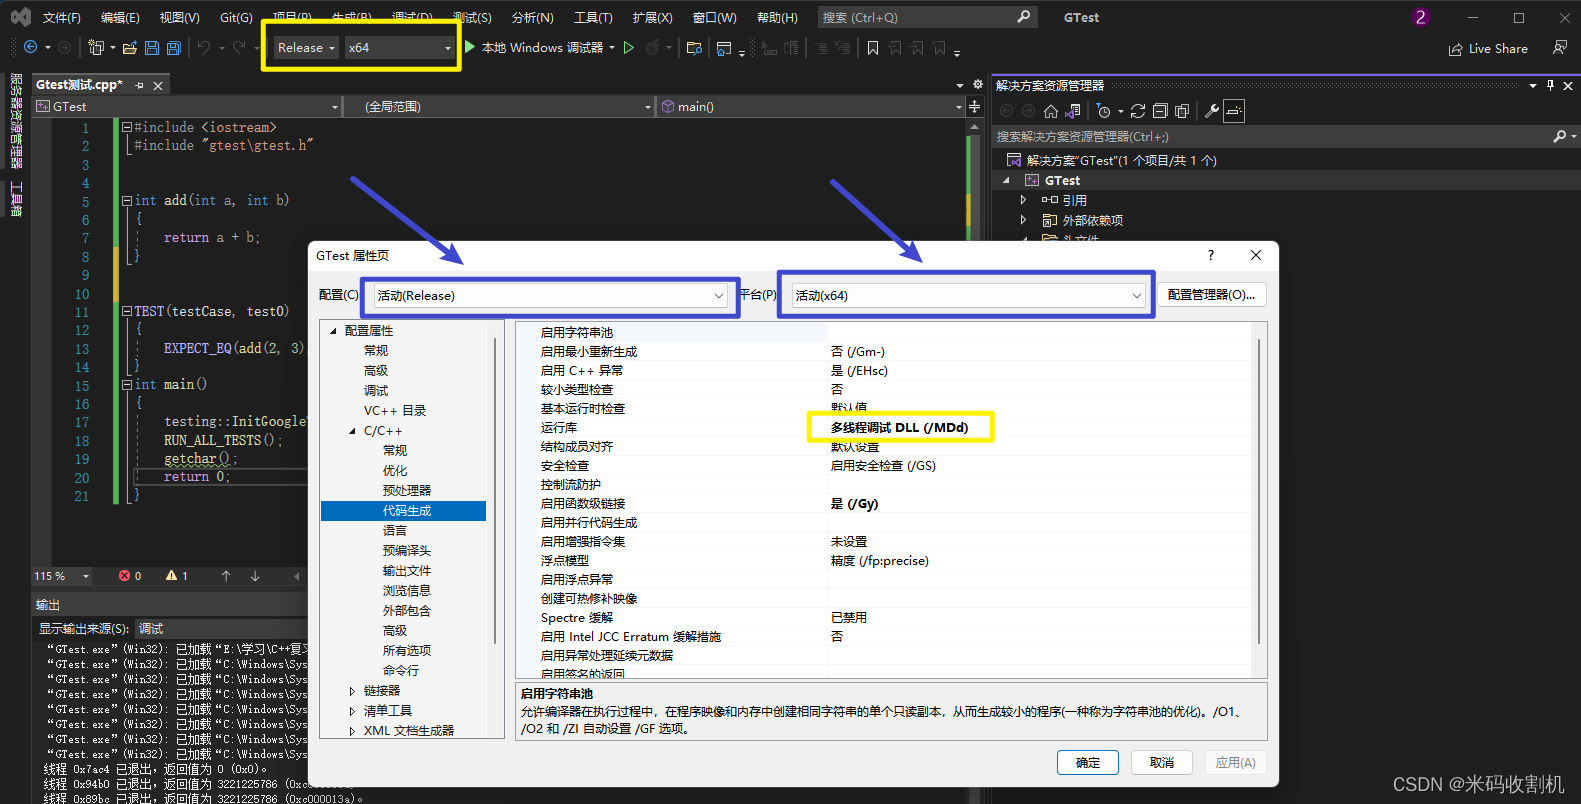Close the Gtest测试.cpp tab

[x=158, y=85]
